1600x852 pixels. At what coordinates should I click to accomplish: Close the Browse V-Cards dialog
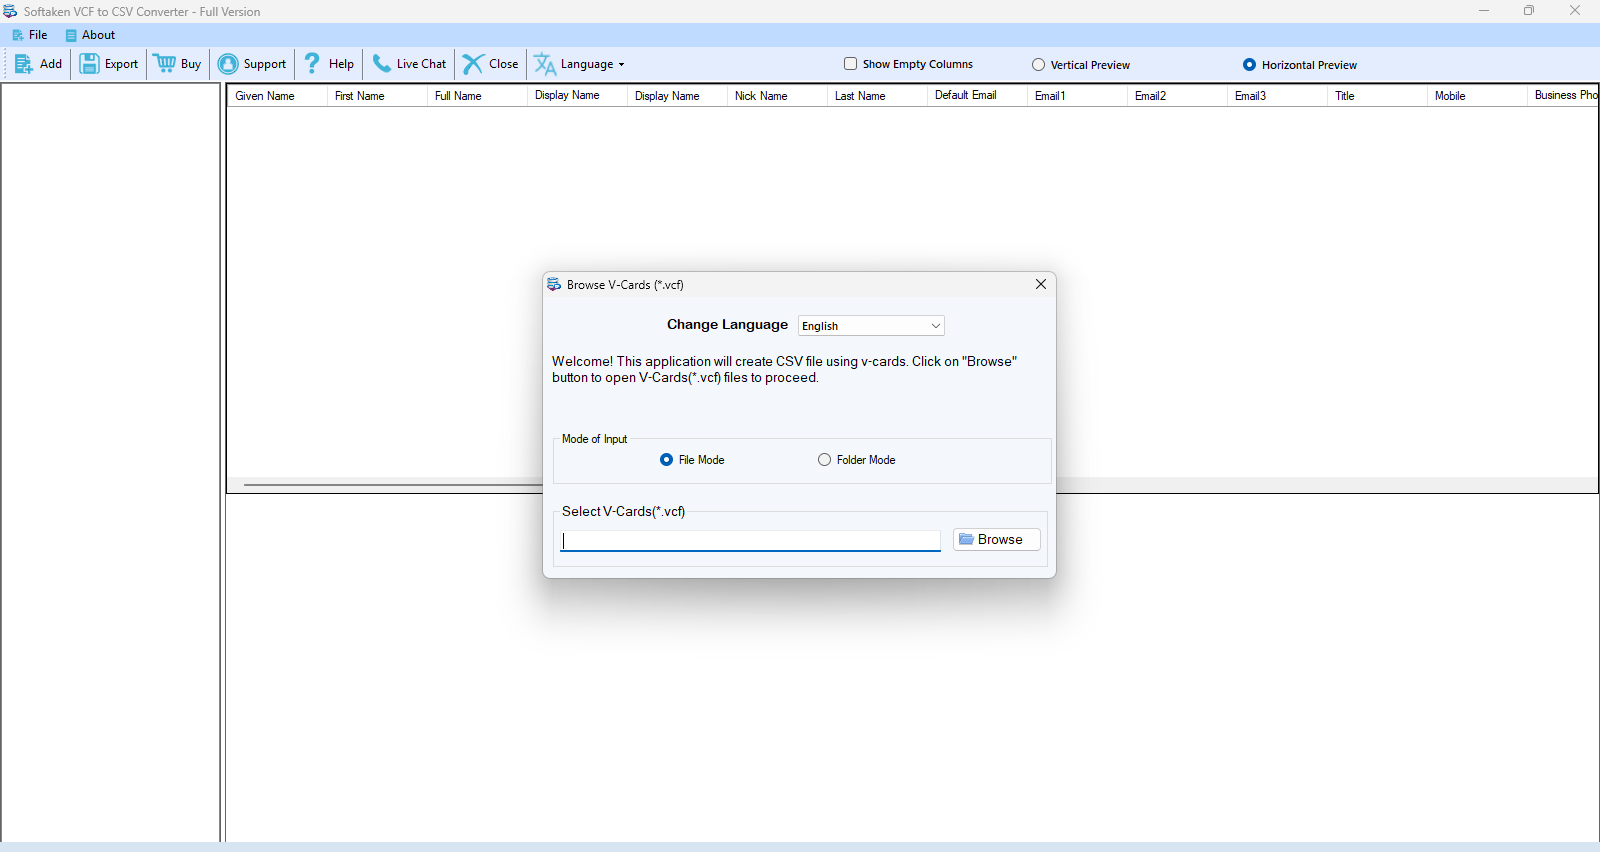(x=1041, y=285)
